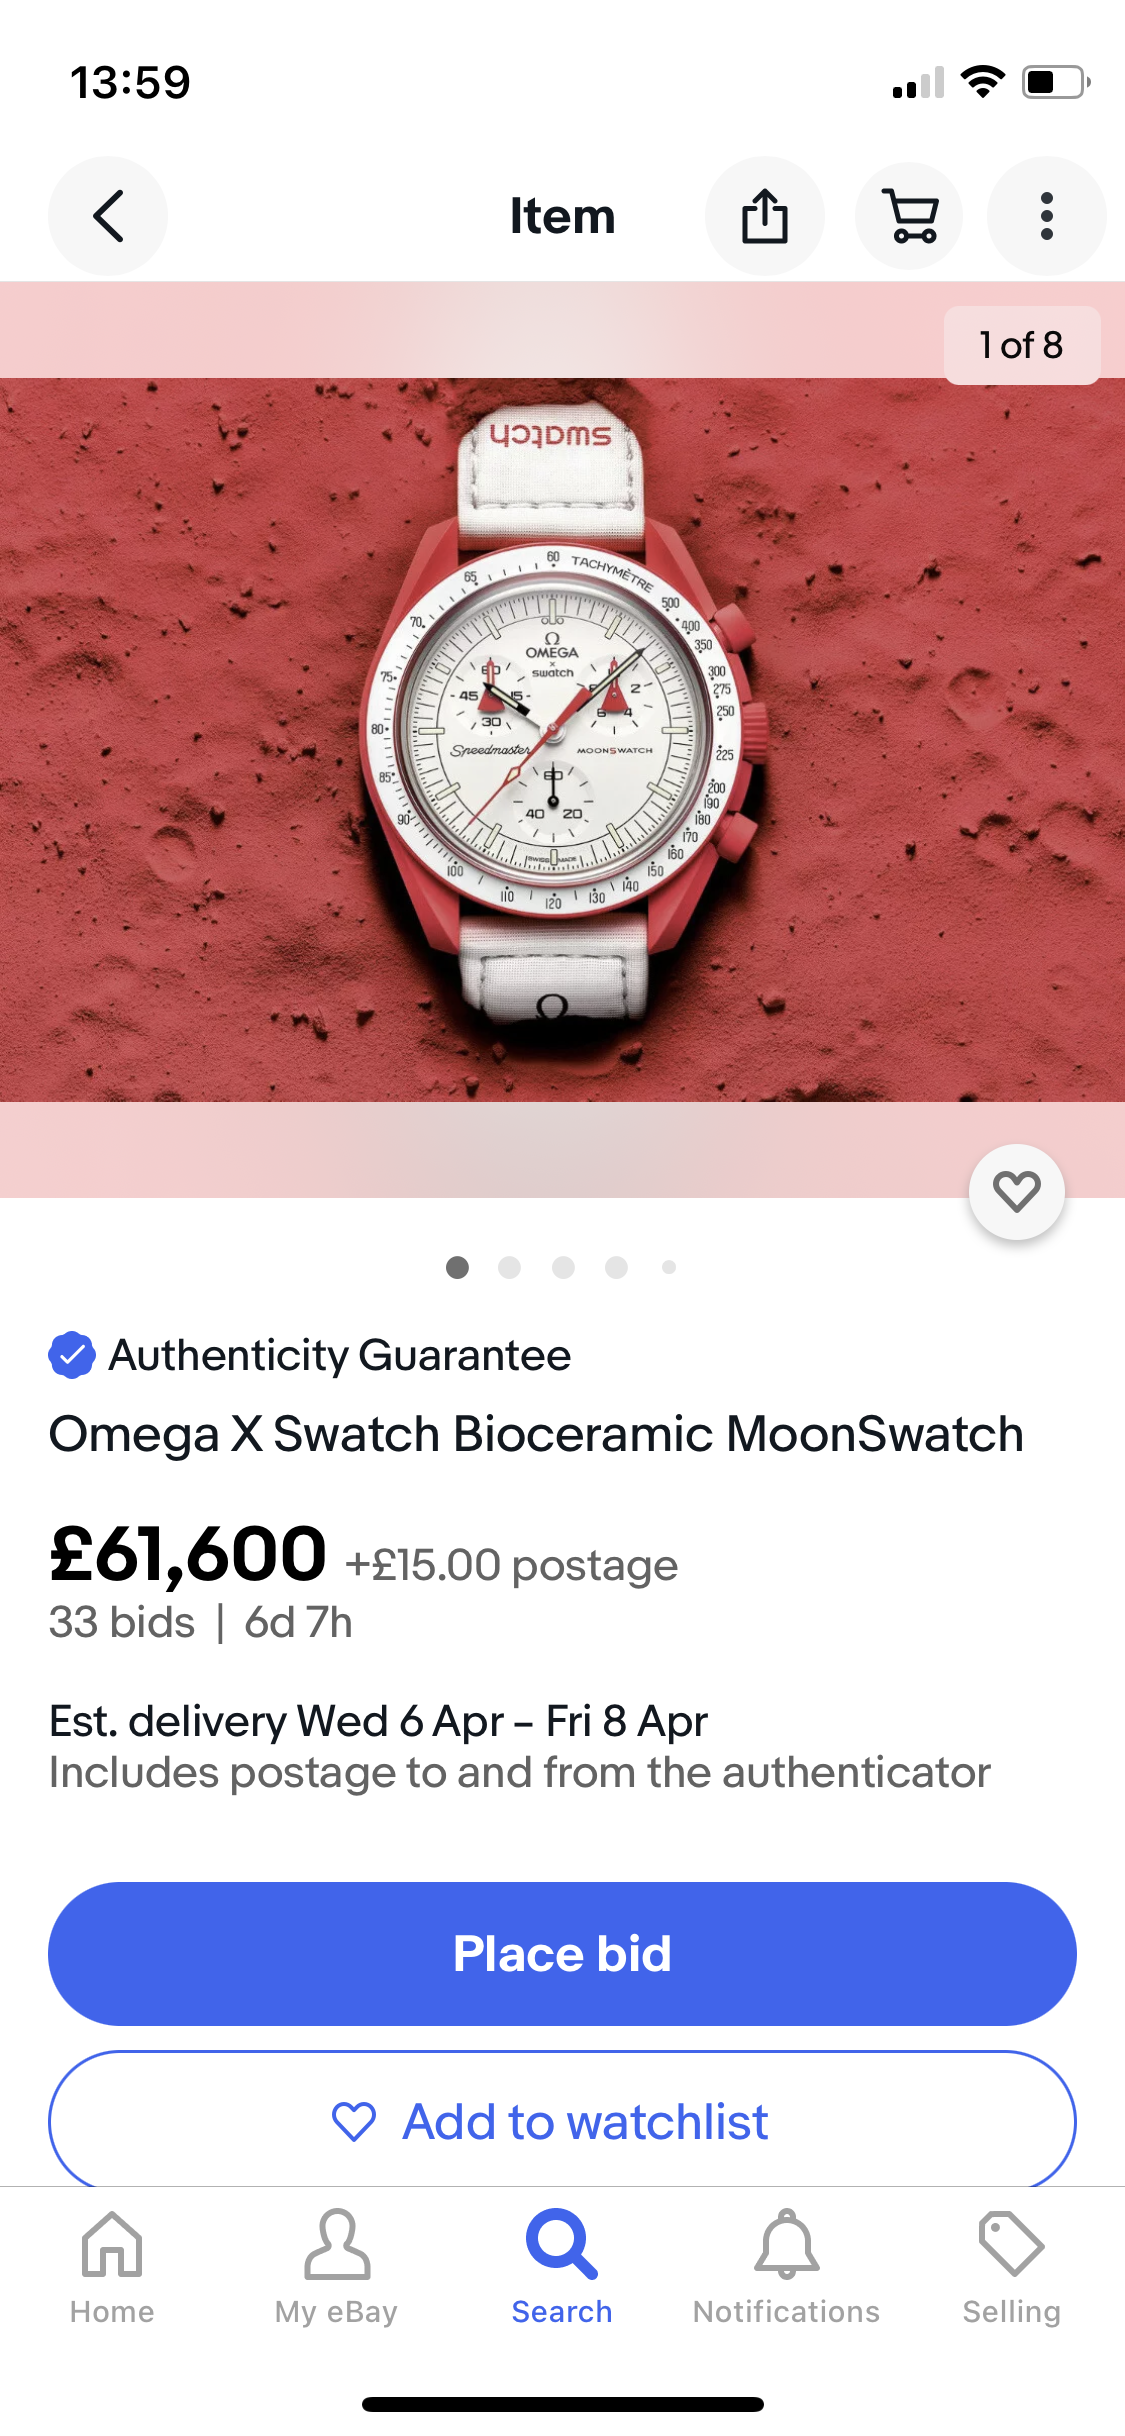
Task: Switch to the My eBay tab
Action: [x=336, y=2268]
